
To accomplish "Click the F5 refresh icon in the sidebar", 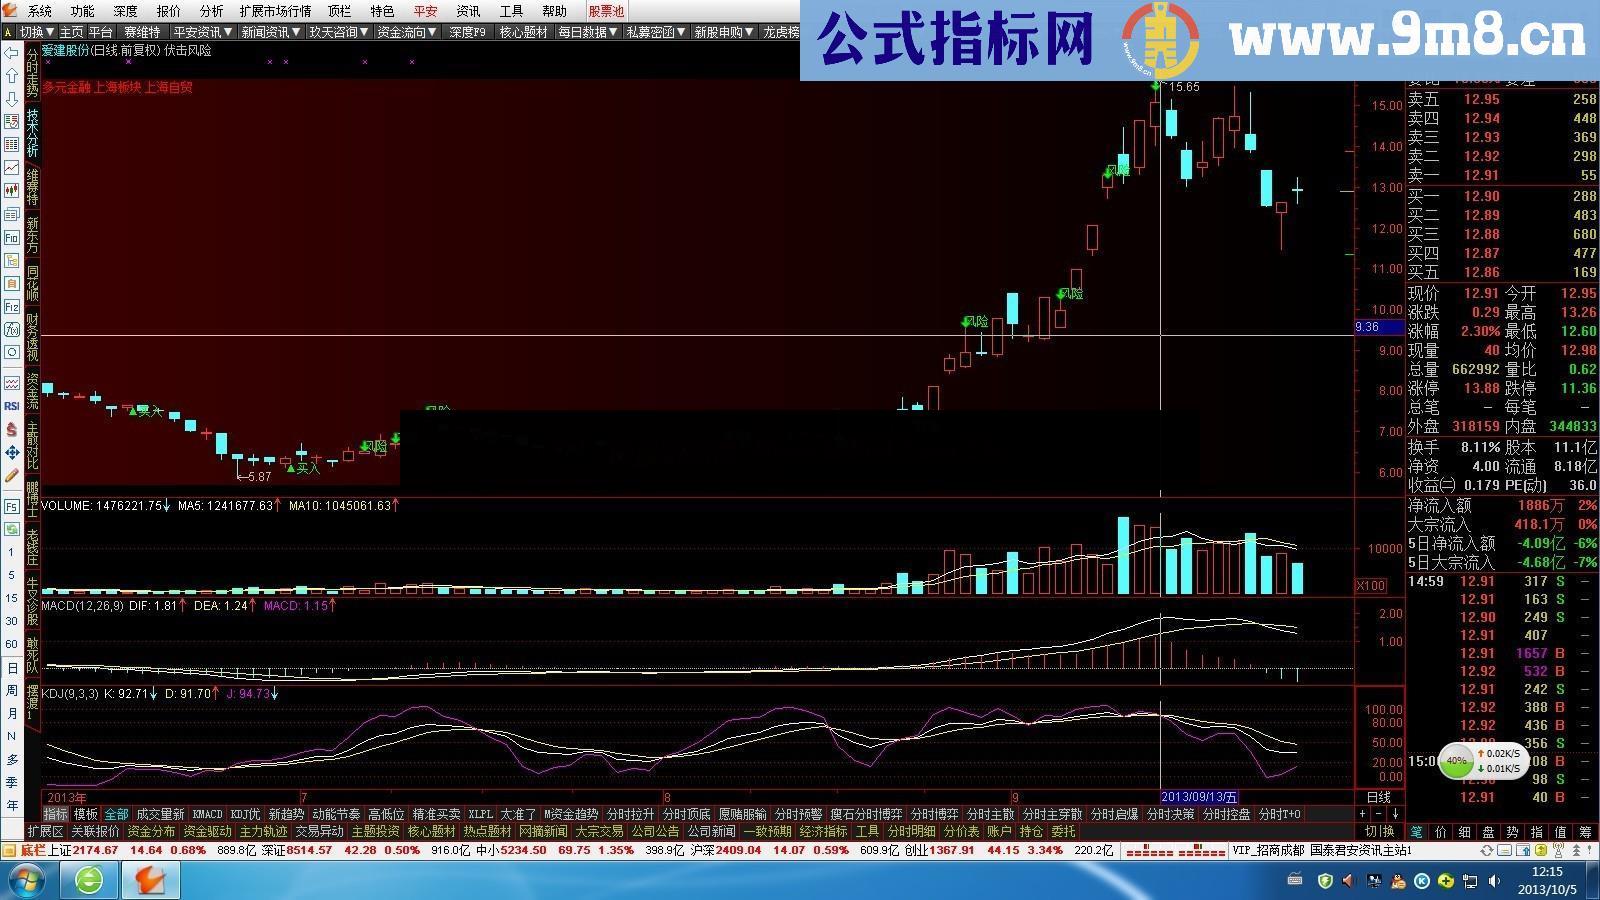I will (10, 507).
